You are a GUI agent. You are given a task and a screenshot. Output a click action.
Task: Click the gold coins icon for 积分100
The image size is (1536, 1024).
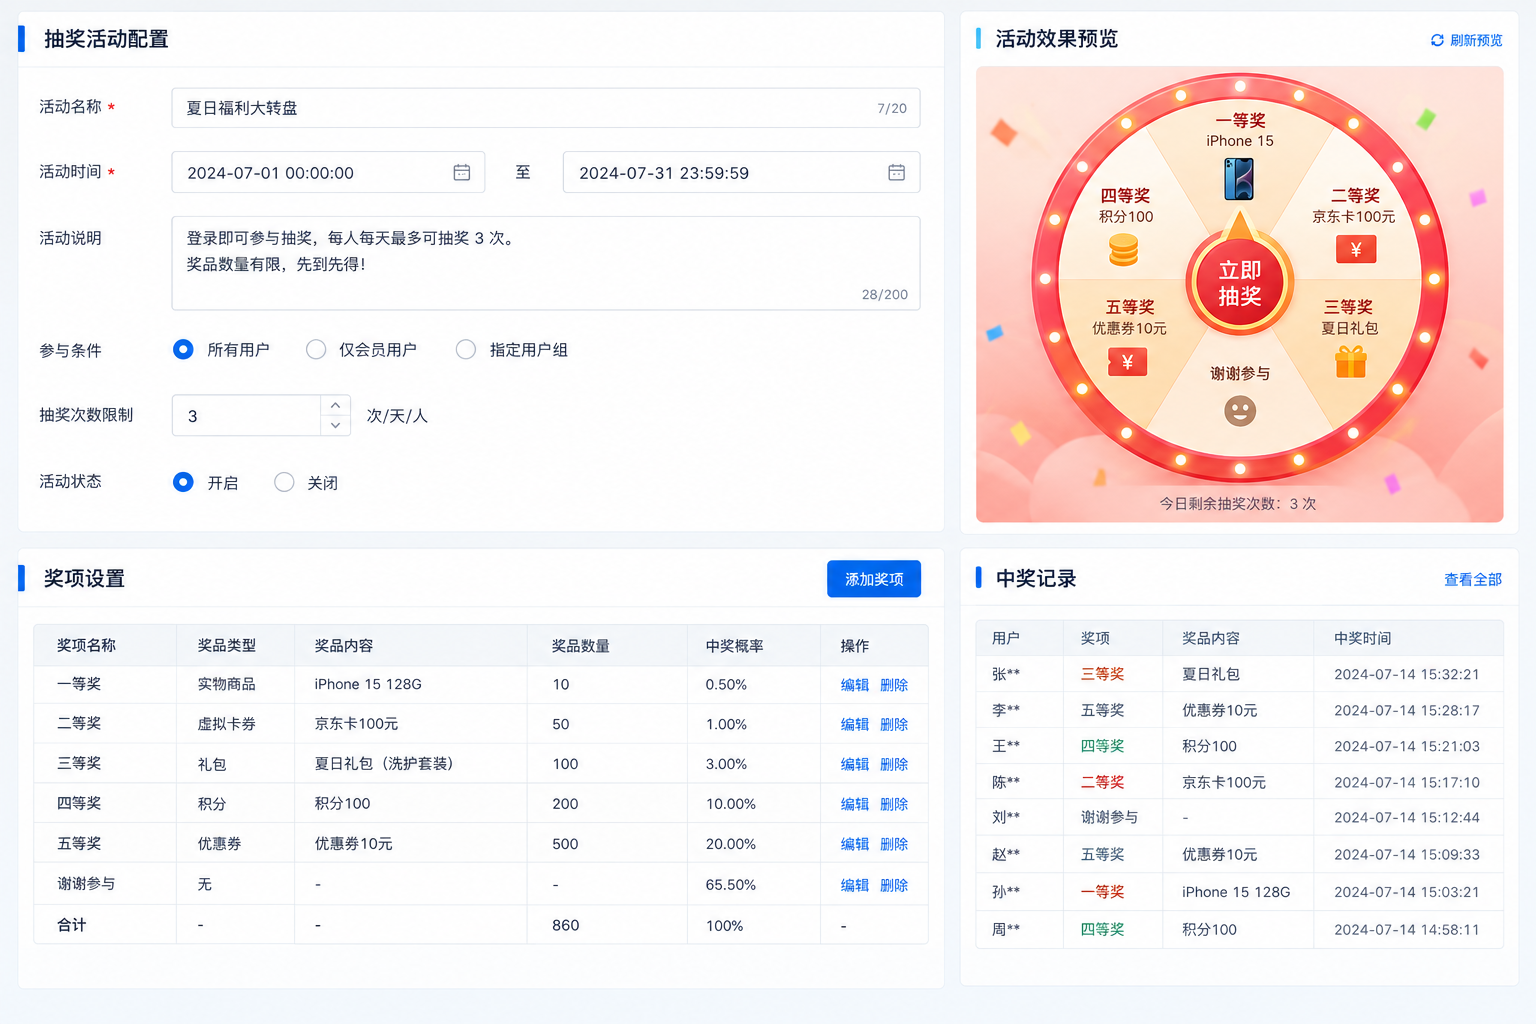tap(1124, 250)
